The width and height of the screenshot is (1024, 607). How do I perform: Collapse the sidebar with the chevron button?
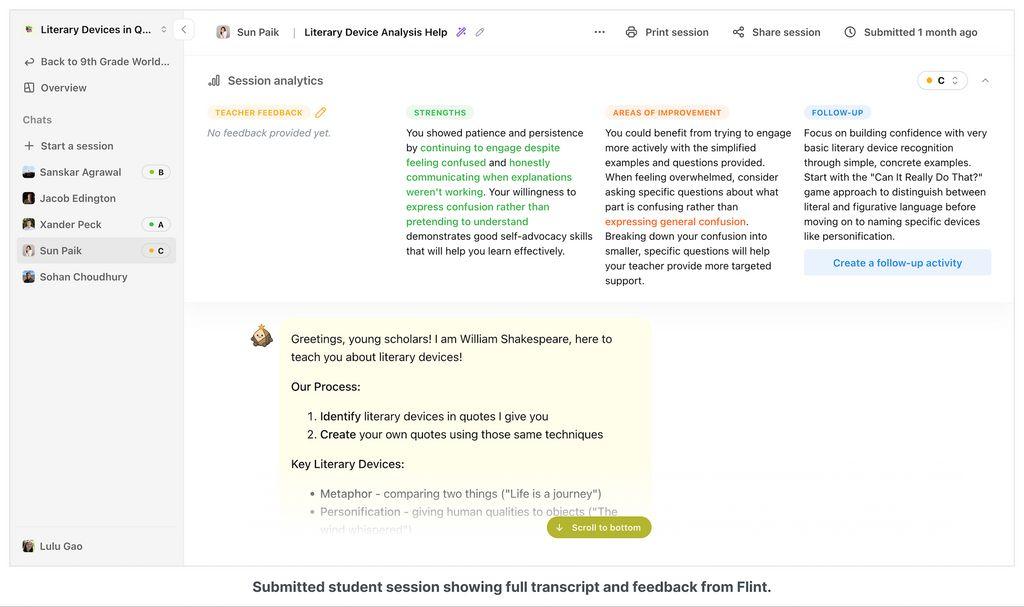click(x=184, y=29)
